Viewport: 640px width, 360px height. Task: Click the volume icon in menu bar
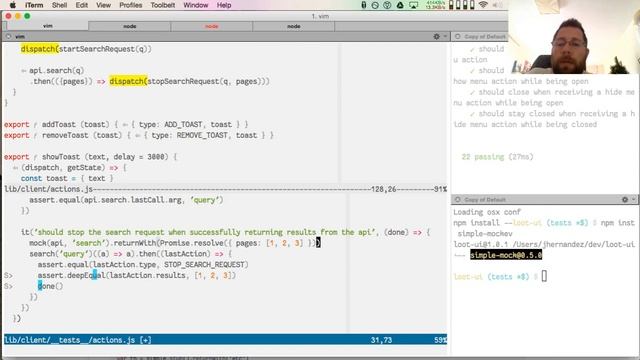point(496,5)
